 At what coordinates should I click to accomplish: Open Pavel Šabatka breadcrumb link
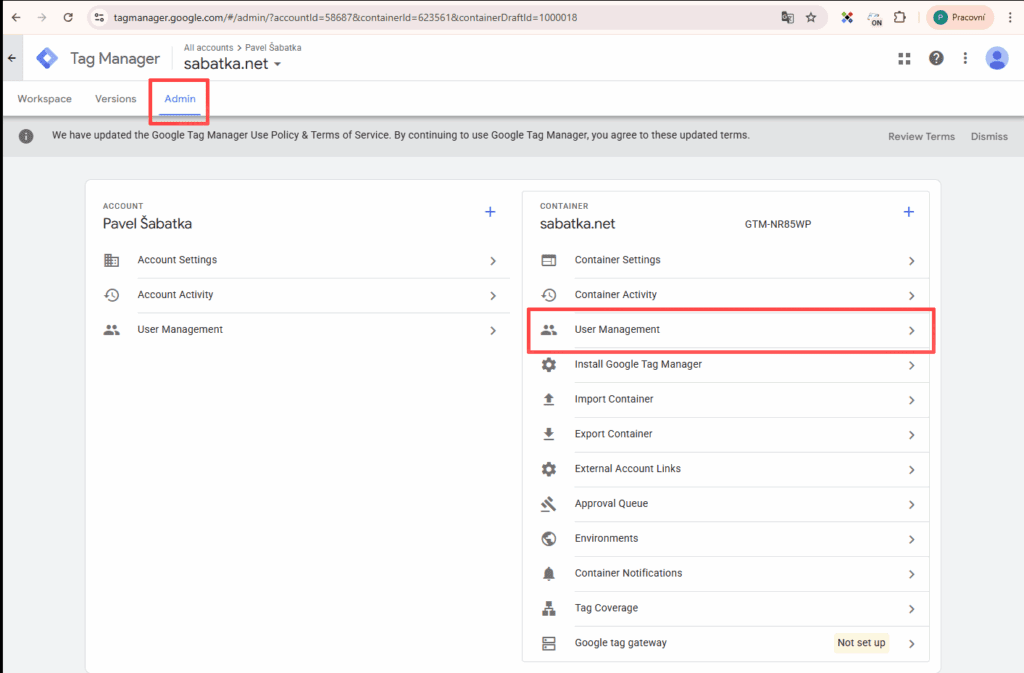[273, 48]
